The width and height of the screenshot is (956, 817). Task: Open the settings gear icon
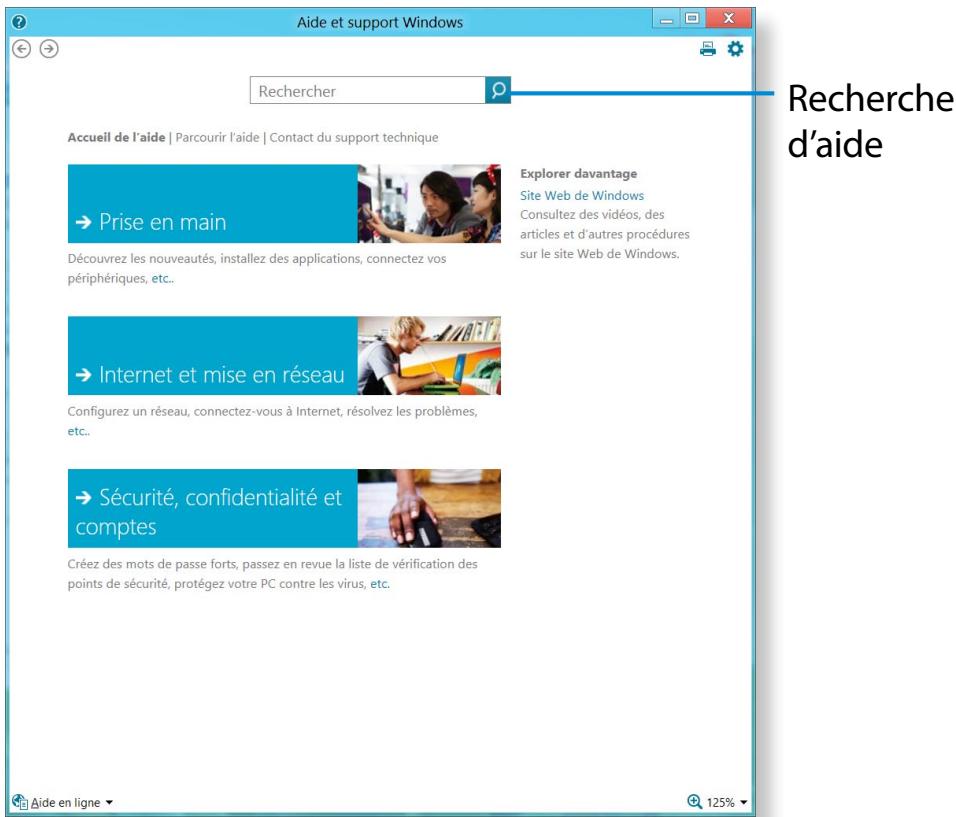735,48
